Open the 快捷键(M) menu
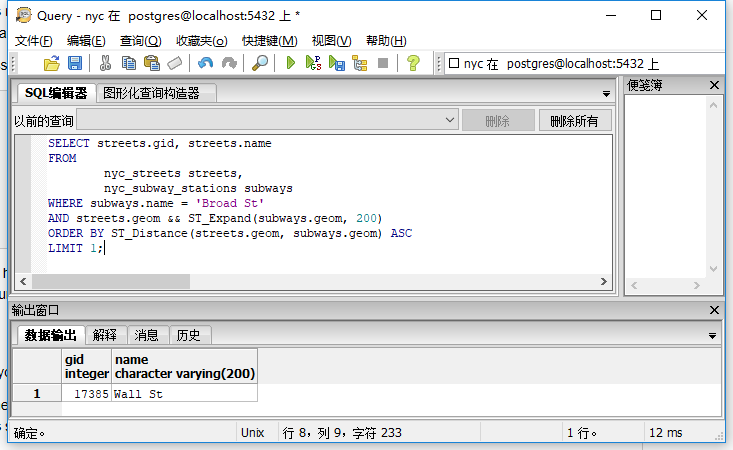The image size is (733, 450). click(269, 41)
